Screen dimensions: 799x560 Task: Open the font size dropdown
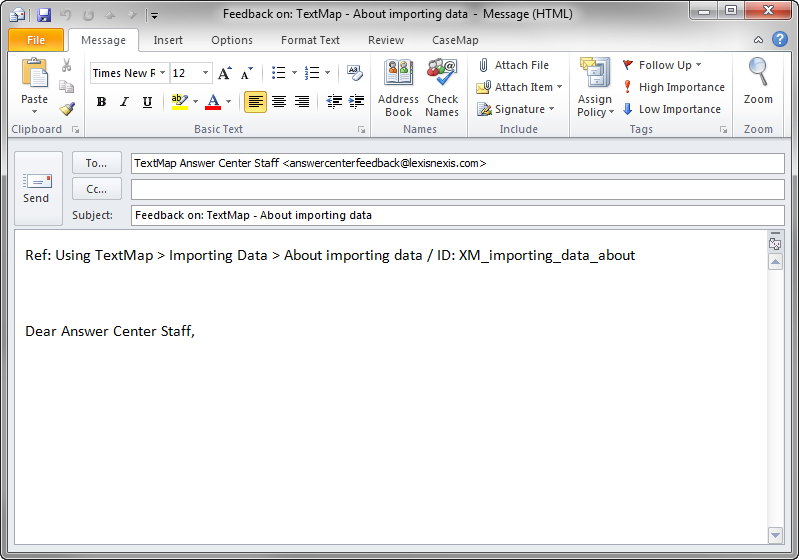click(x=205, y=73)
